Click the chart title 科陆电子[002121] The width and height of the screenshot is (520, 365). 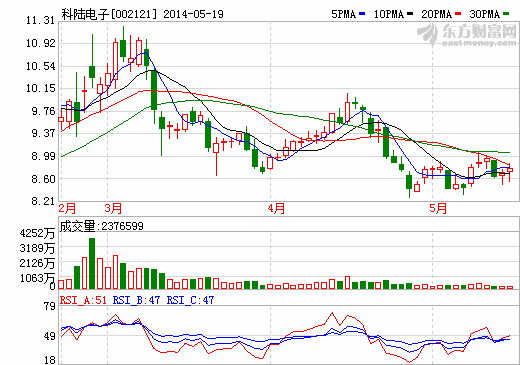pyautogui.click(x=109, y=14)
